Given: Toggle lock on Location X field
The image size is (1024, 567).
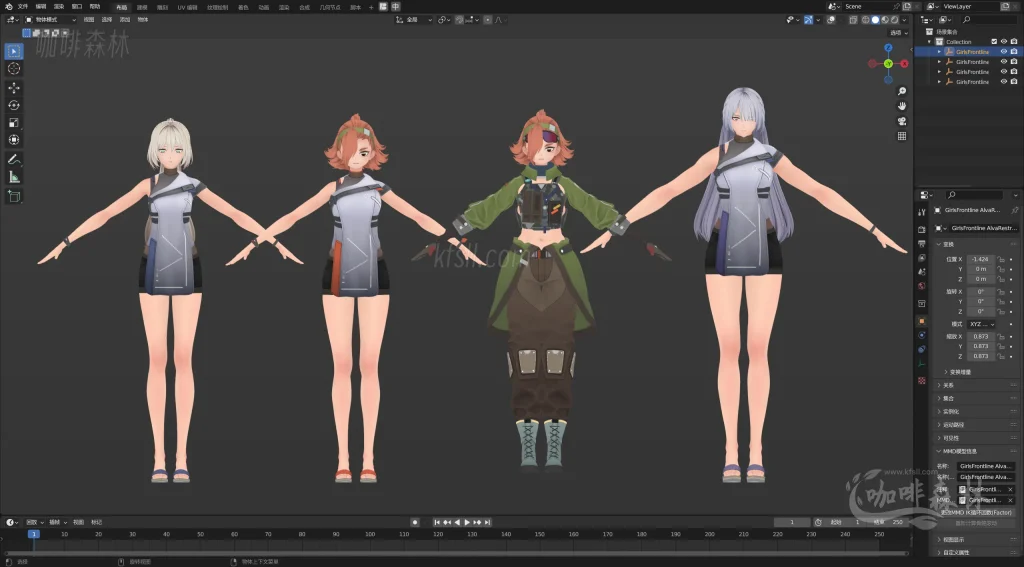Looking at the screenshot, I should pos(1000,259).
